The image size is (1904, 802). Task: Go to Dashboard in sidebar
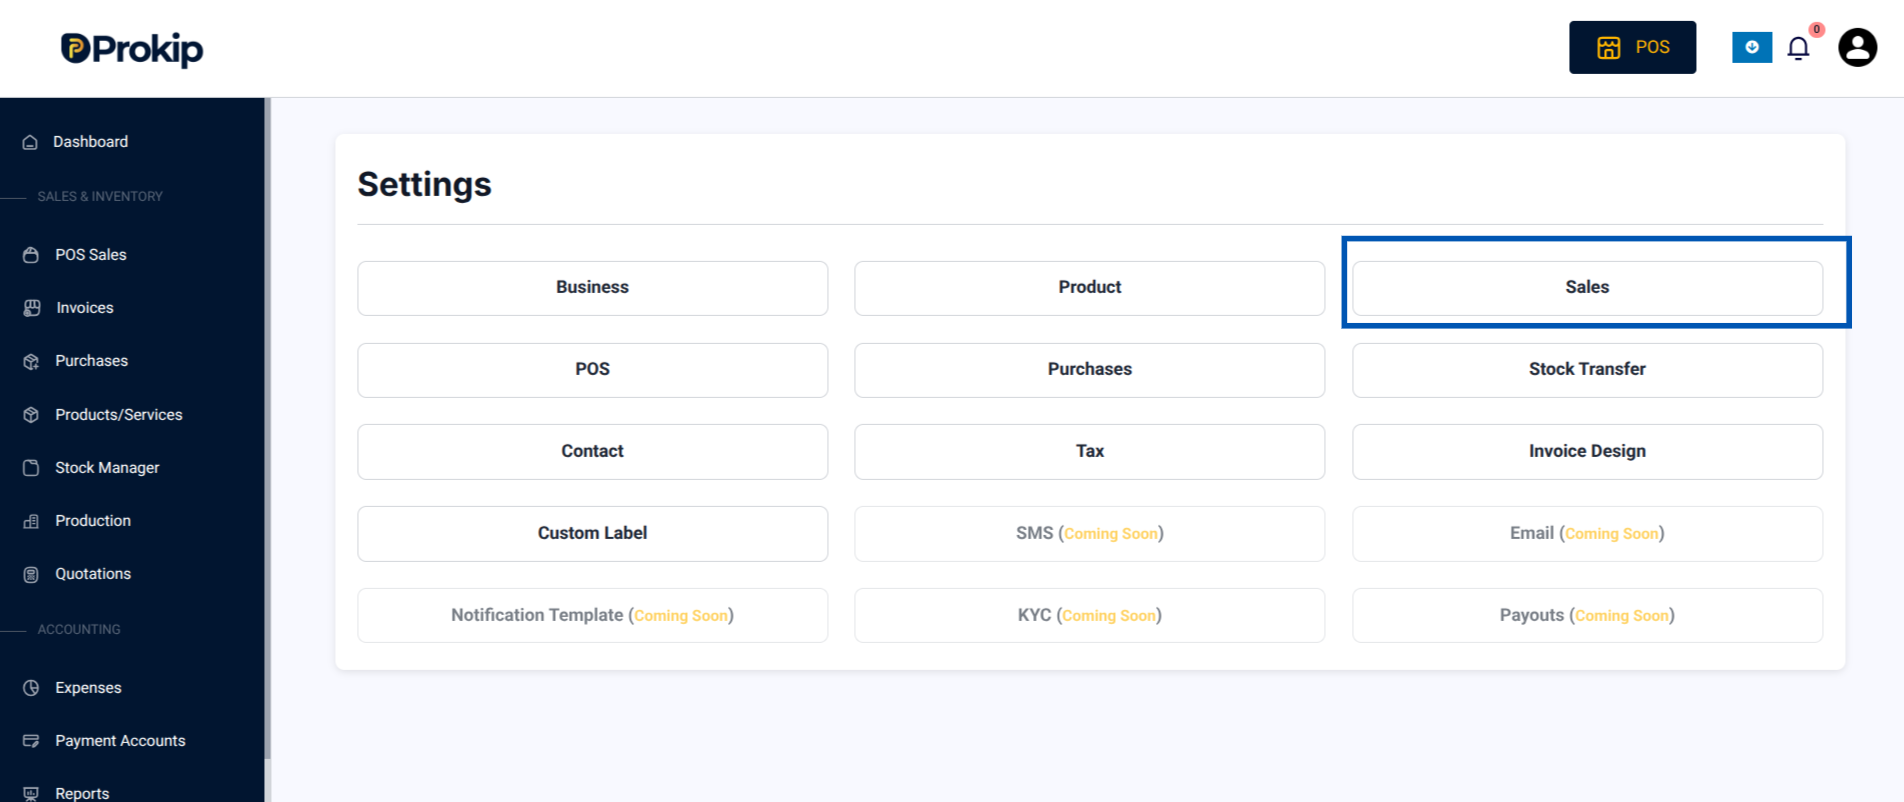click(x=90, y=142)
